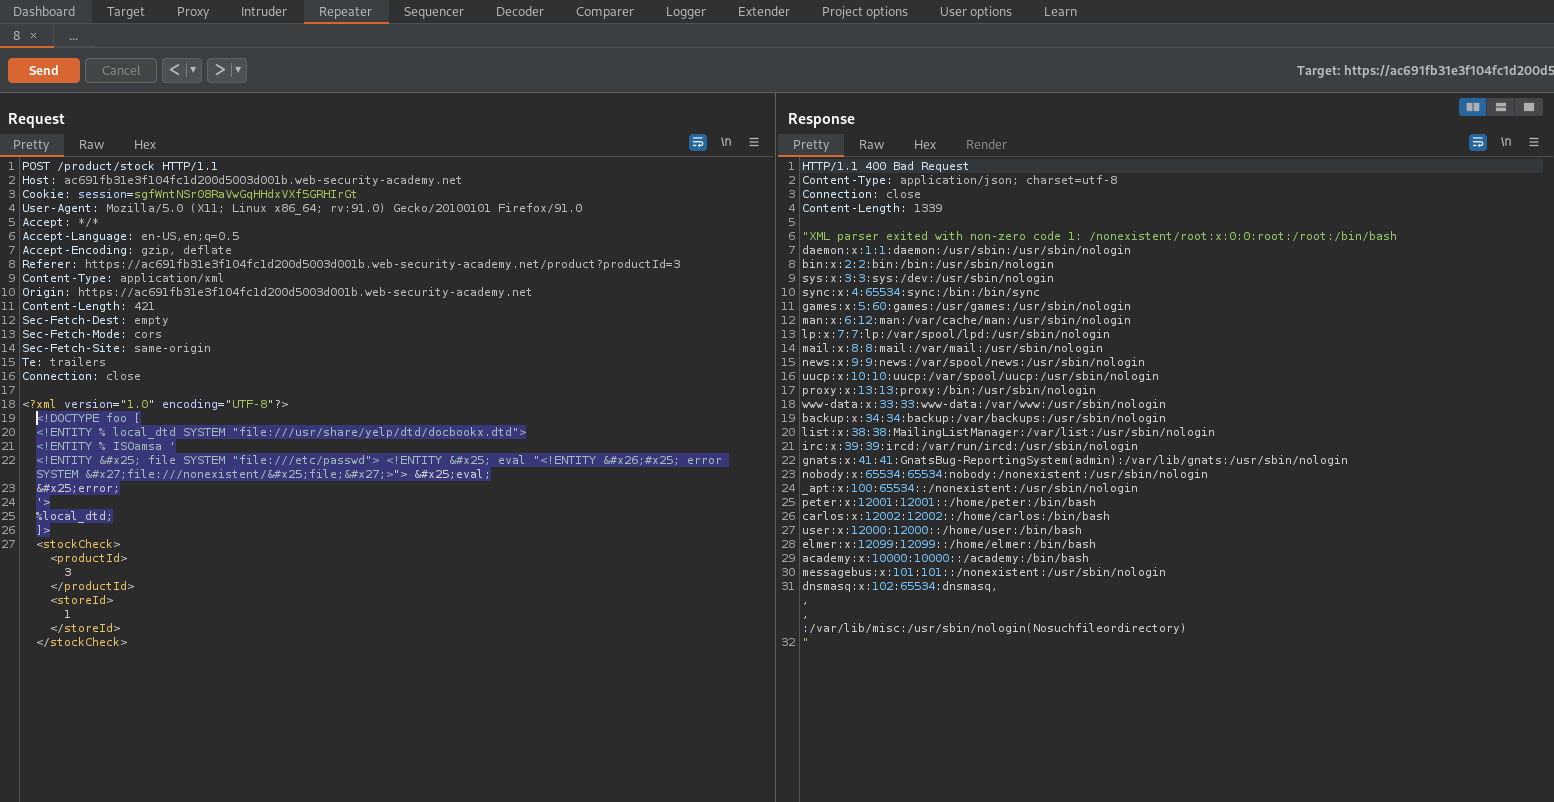This screenshot has height=802, width=1554.
Task: Select the Repeater tab
Action: point(345,11)
